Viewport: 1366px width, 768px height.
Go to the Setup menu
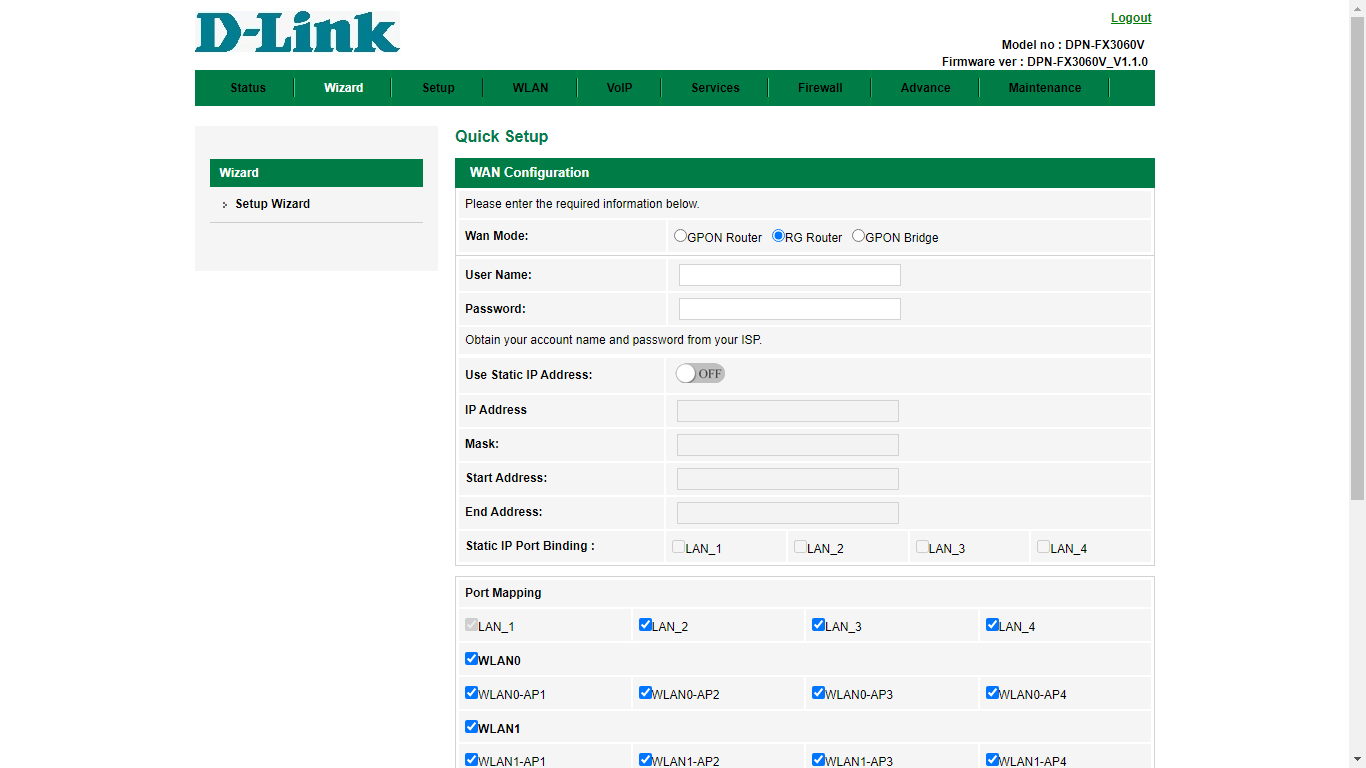coord(438,88)
